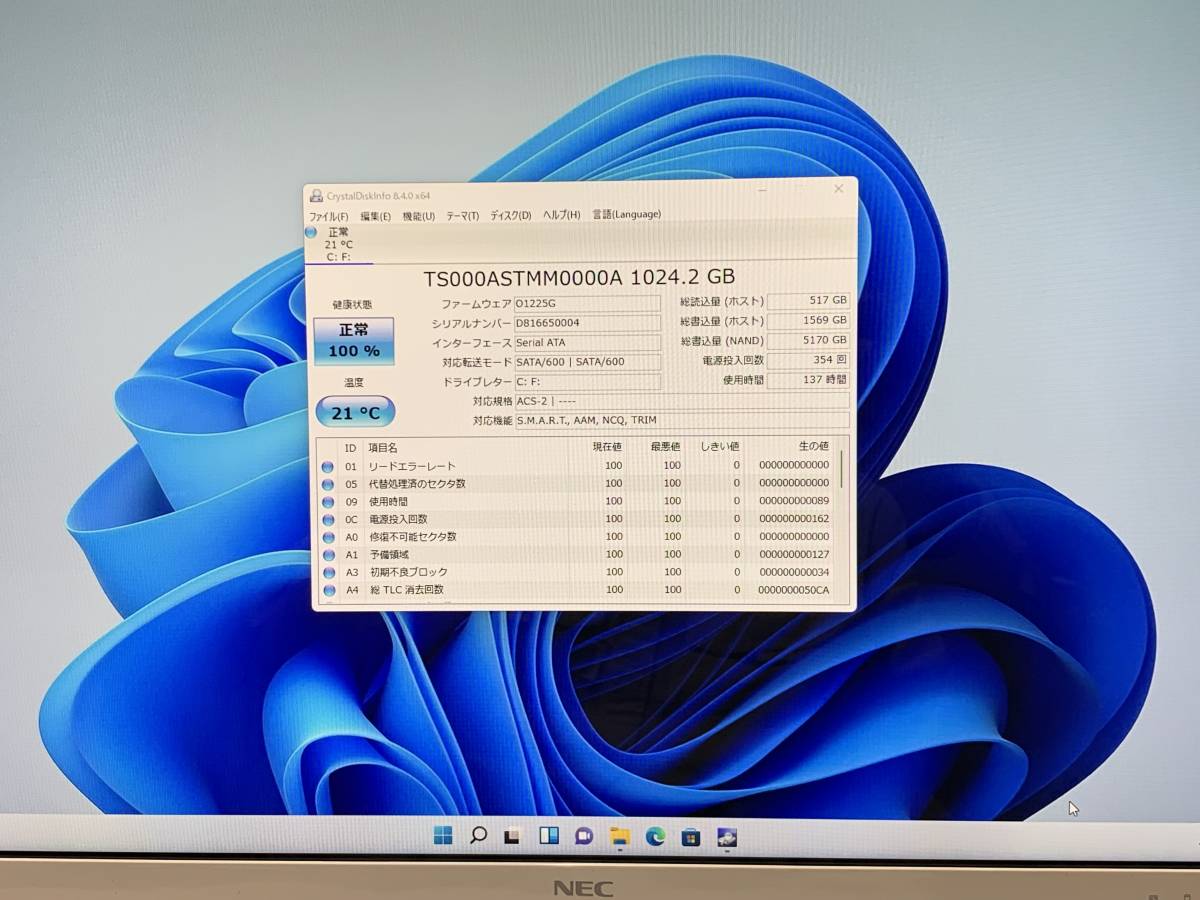Click the 現在値 column header
Screen dimensions: 1200x900
(607, 447)
